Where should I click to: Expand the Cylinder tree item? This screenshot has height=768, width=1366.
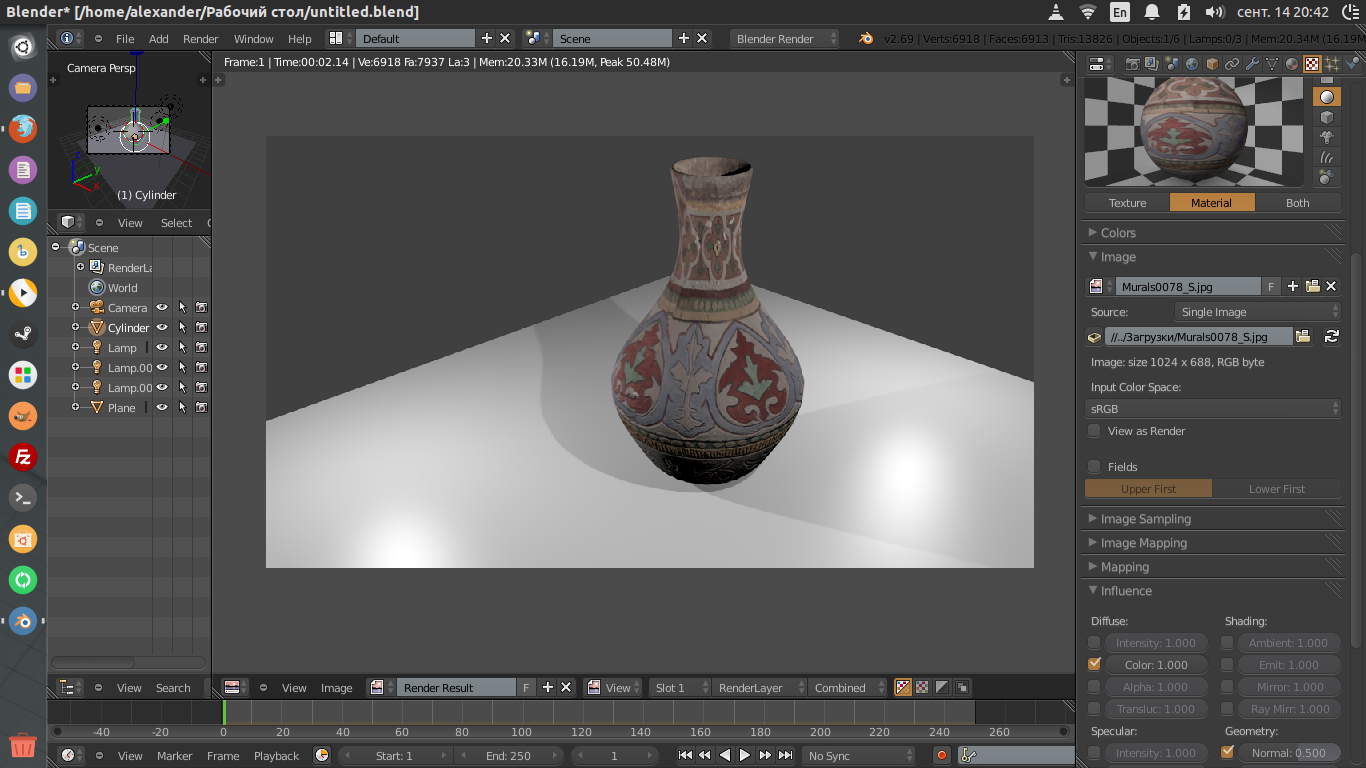pyautogui.click(x=75, y=327)
